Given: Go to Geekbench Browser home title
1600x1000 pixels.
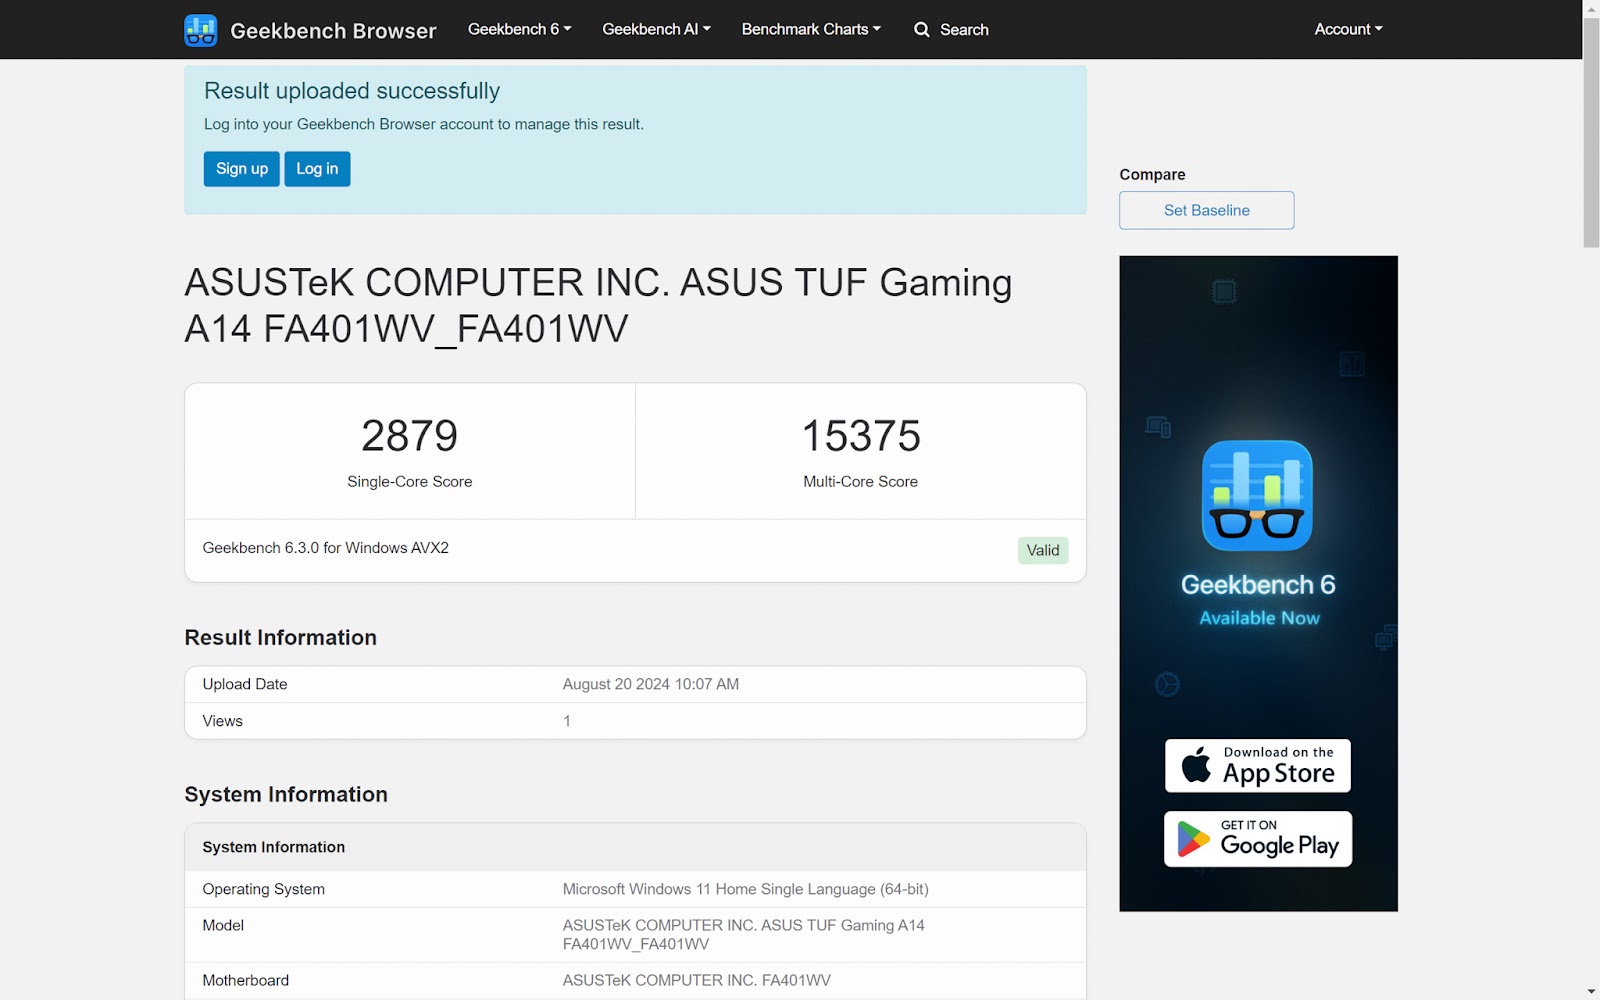Looking at the screenshot, I should 333,31.
